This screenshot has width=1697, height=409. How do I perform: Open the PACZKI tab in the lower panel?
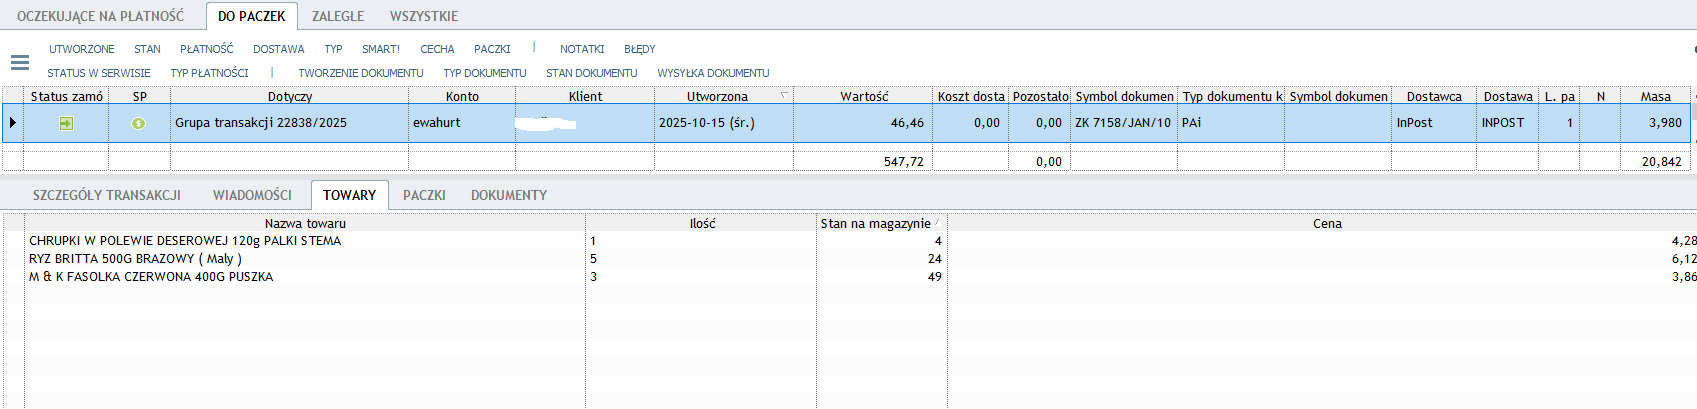(x=424, y=195)
